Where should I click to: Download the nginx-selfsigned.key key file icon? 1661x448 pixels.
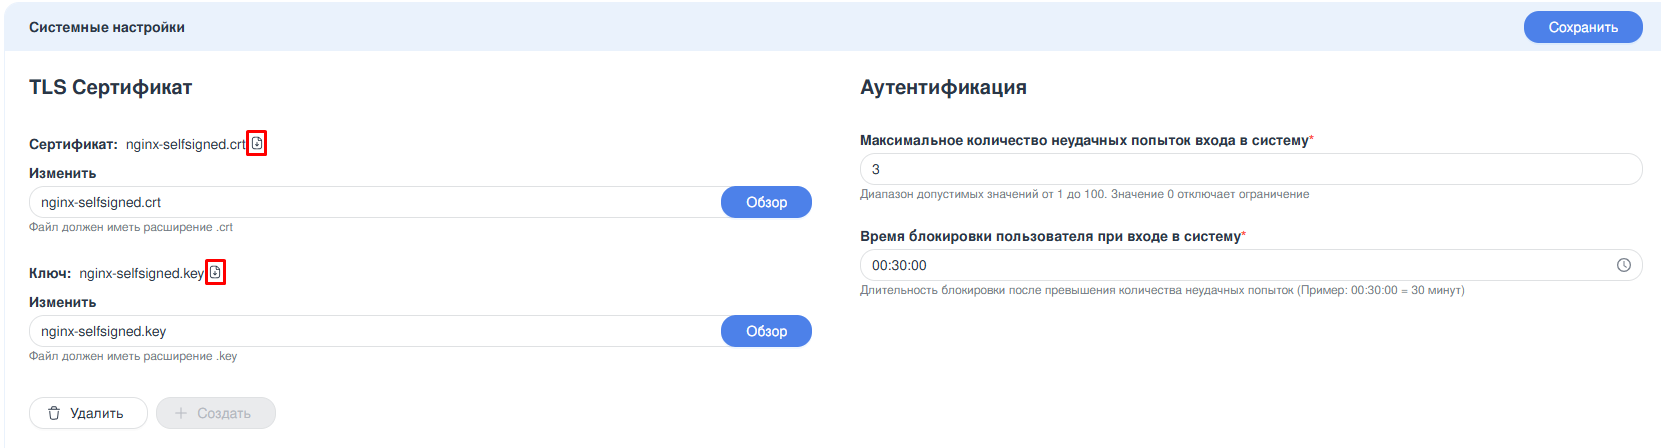point(215,273)
